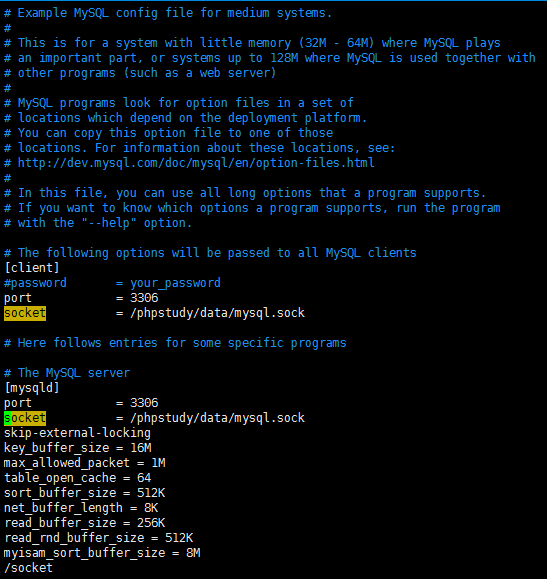Click the client socket path /phpstudy/data/mysql.sock
Viewport: 547px width, 579px height.
(x=218, y=313)
